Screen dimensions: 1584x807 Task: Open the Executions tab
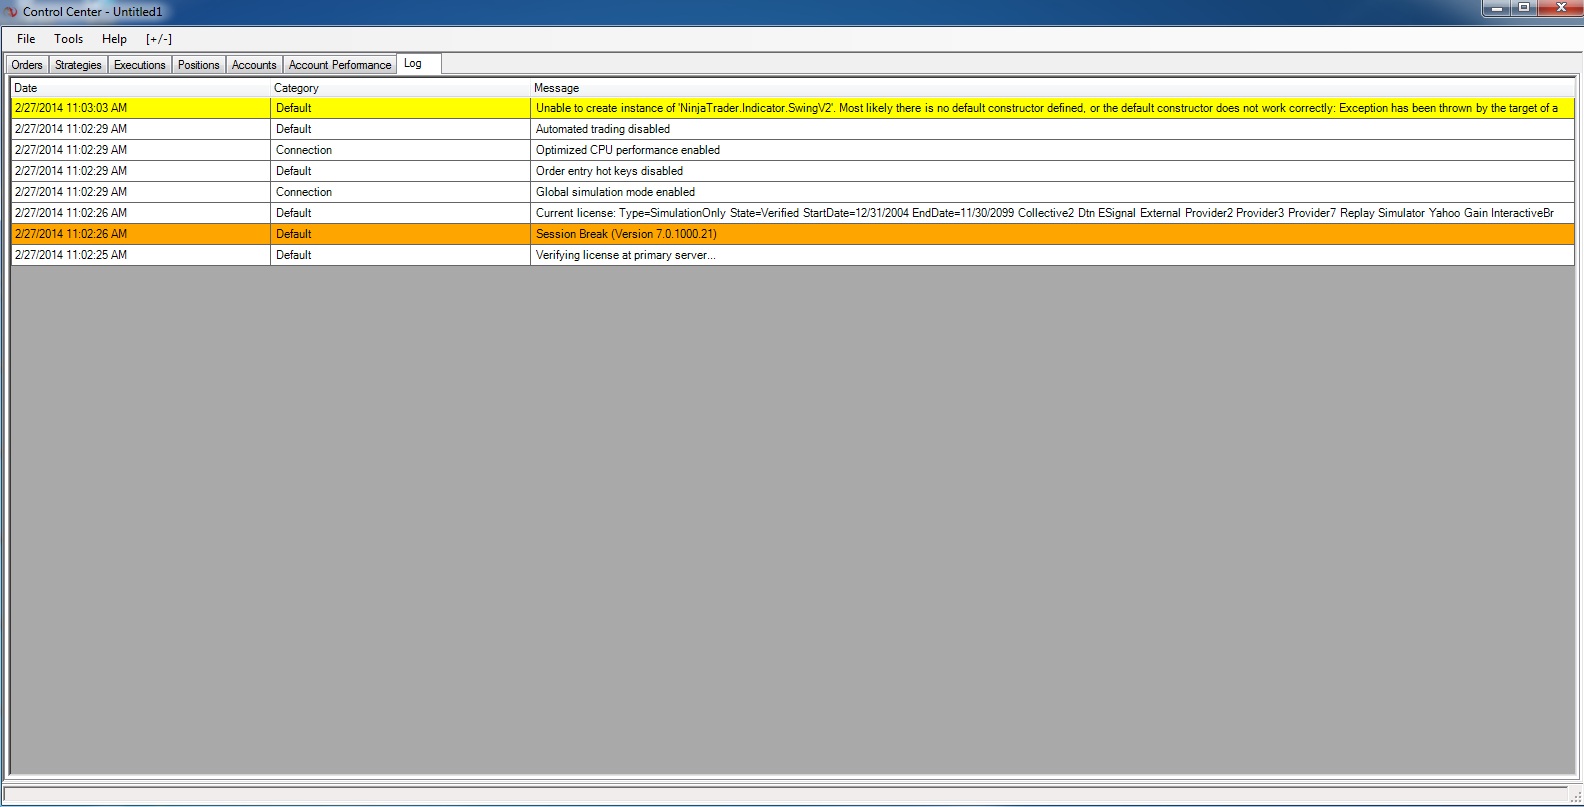(140, 65)
